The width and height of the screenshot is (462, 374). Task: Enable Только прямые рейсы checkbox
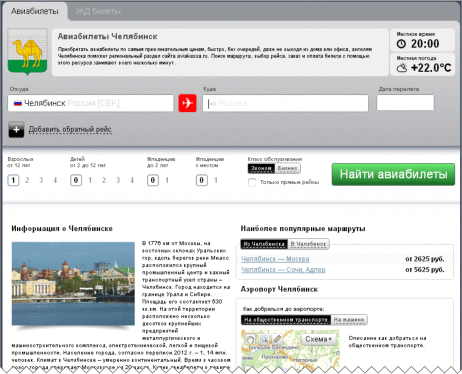(x=252, y=182)
